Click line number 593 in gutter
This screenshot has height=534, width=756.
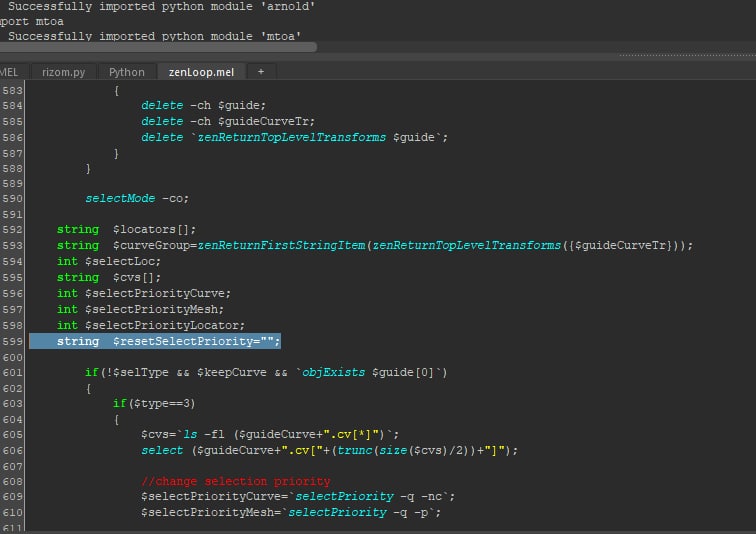[x=12, y=245]
